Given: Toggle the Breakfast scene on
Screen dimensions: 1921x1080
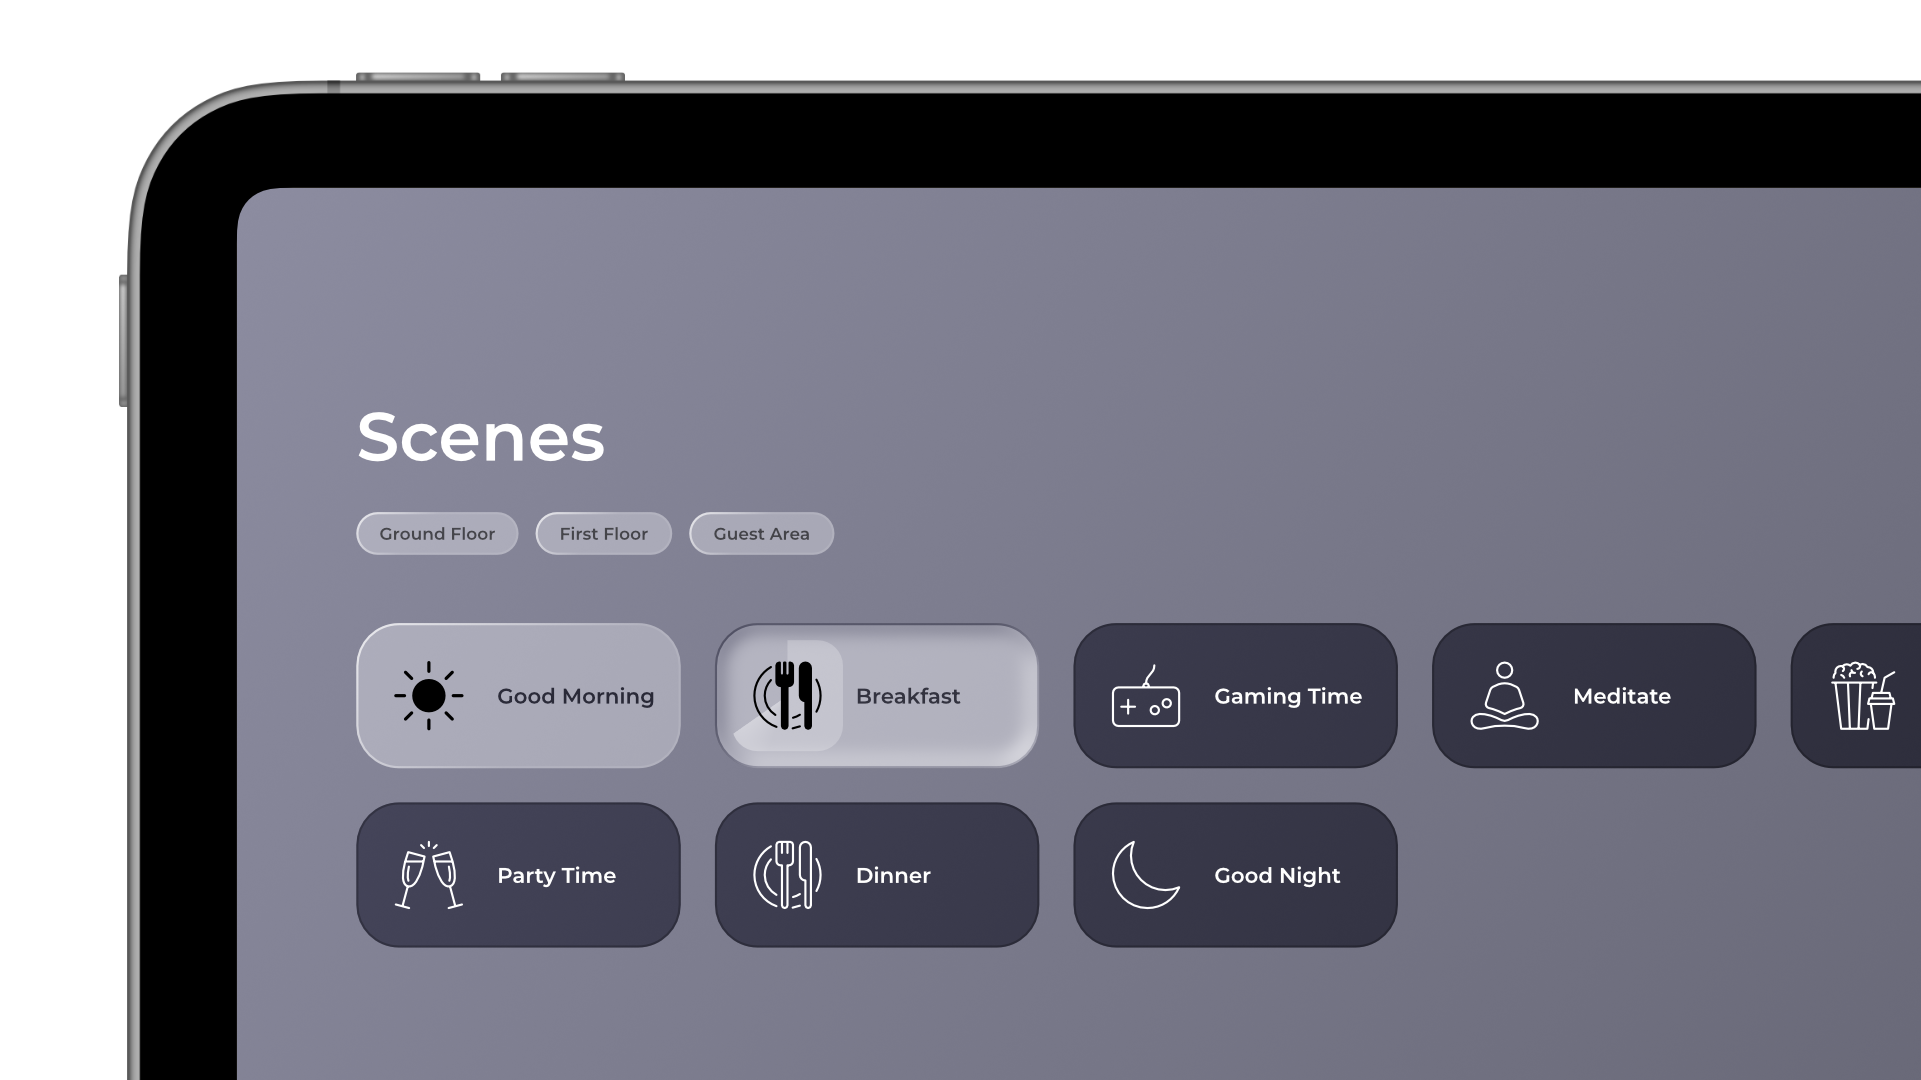Looking at the screenshot, I should tap(876, 694).
